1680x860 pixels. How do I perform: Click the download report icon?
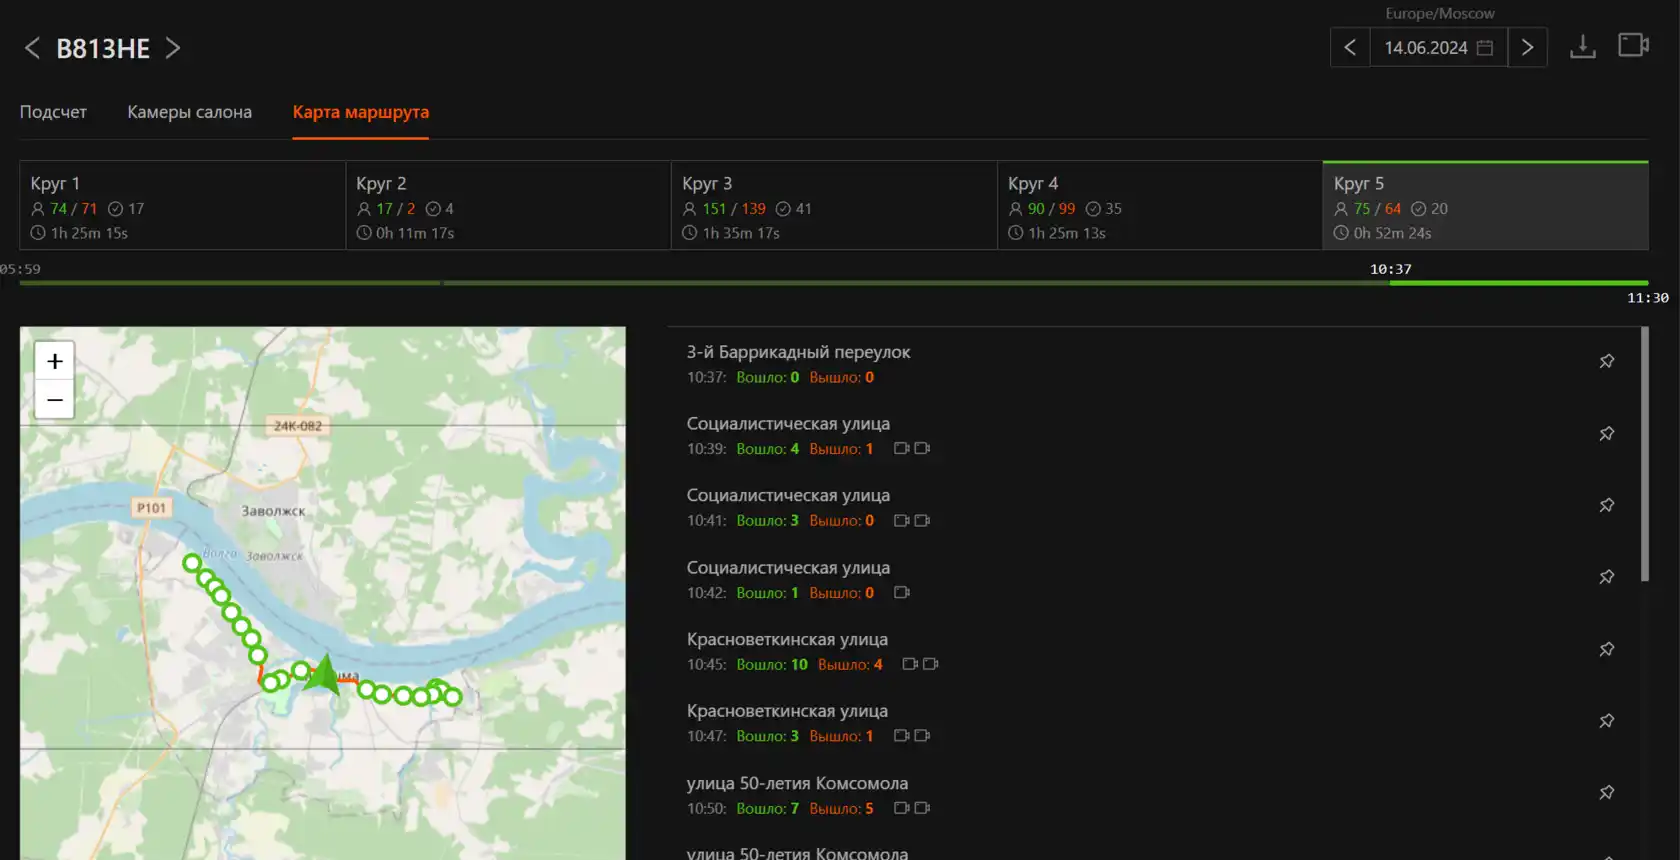1583,46
